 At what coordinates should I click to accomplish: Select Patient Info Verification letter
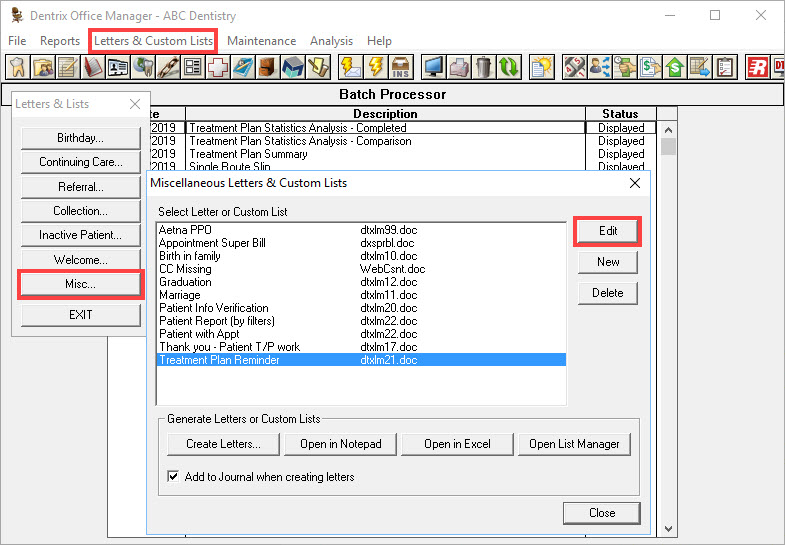click(x=361, y=308)
